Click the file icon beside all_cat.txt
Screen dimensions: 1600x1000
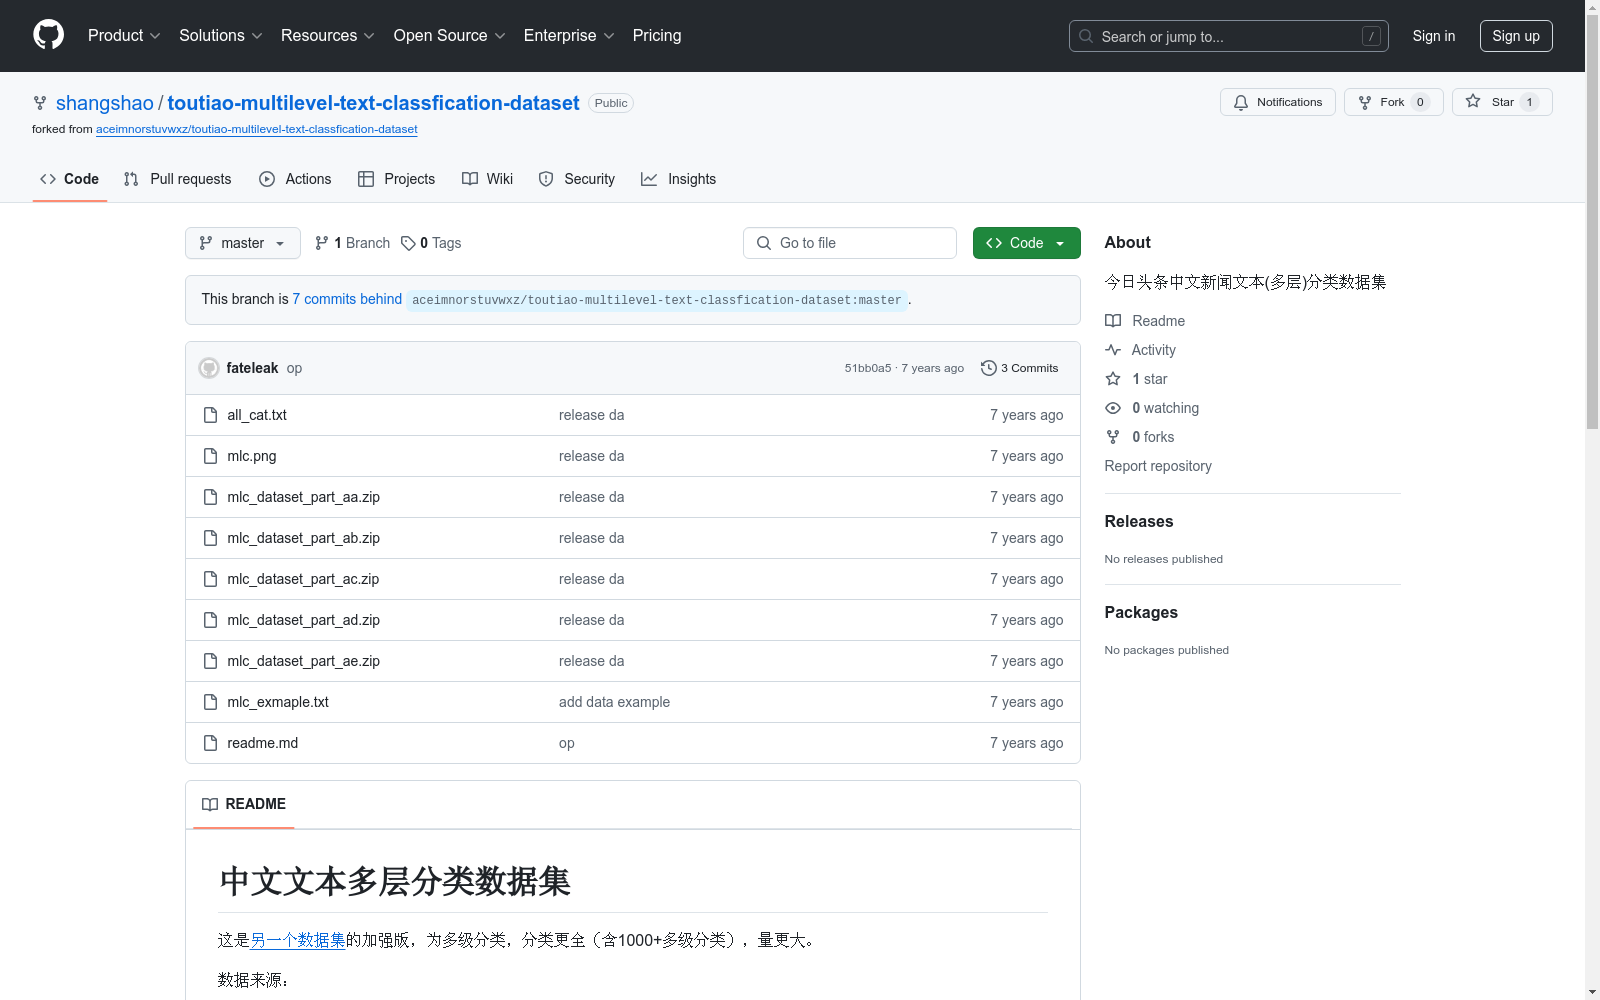[210, 415]
